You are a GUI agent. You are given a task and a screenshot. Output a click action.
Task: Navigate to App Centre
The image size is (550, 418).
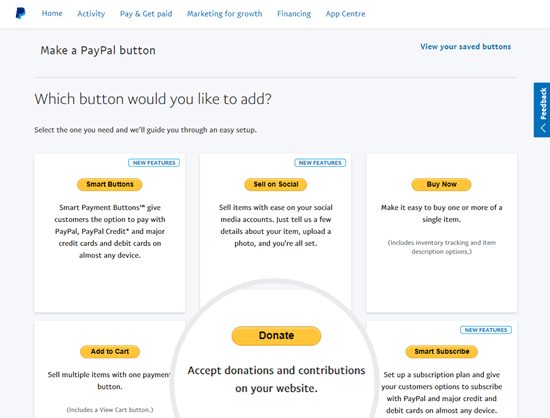[x=346, y=14]
